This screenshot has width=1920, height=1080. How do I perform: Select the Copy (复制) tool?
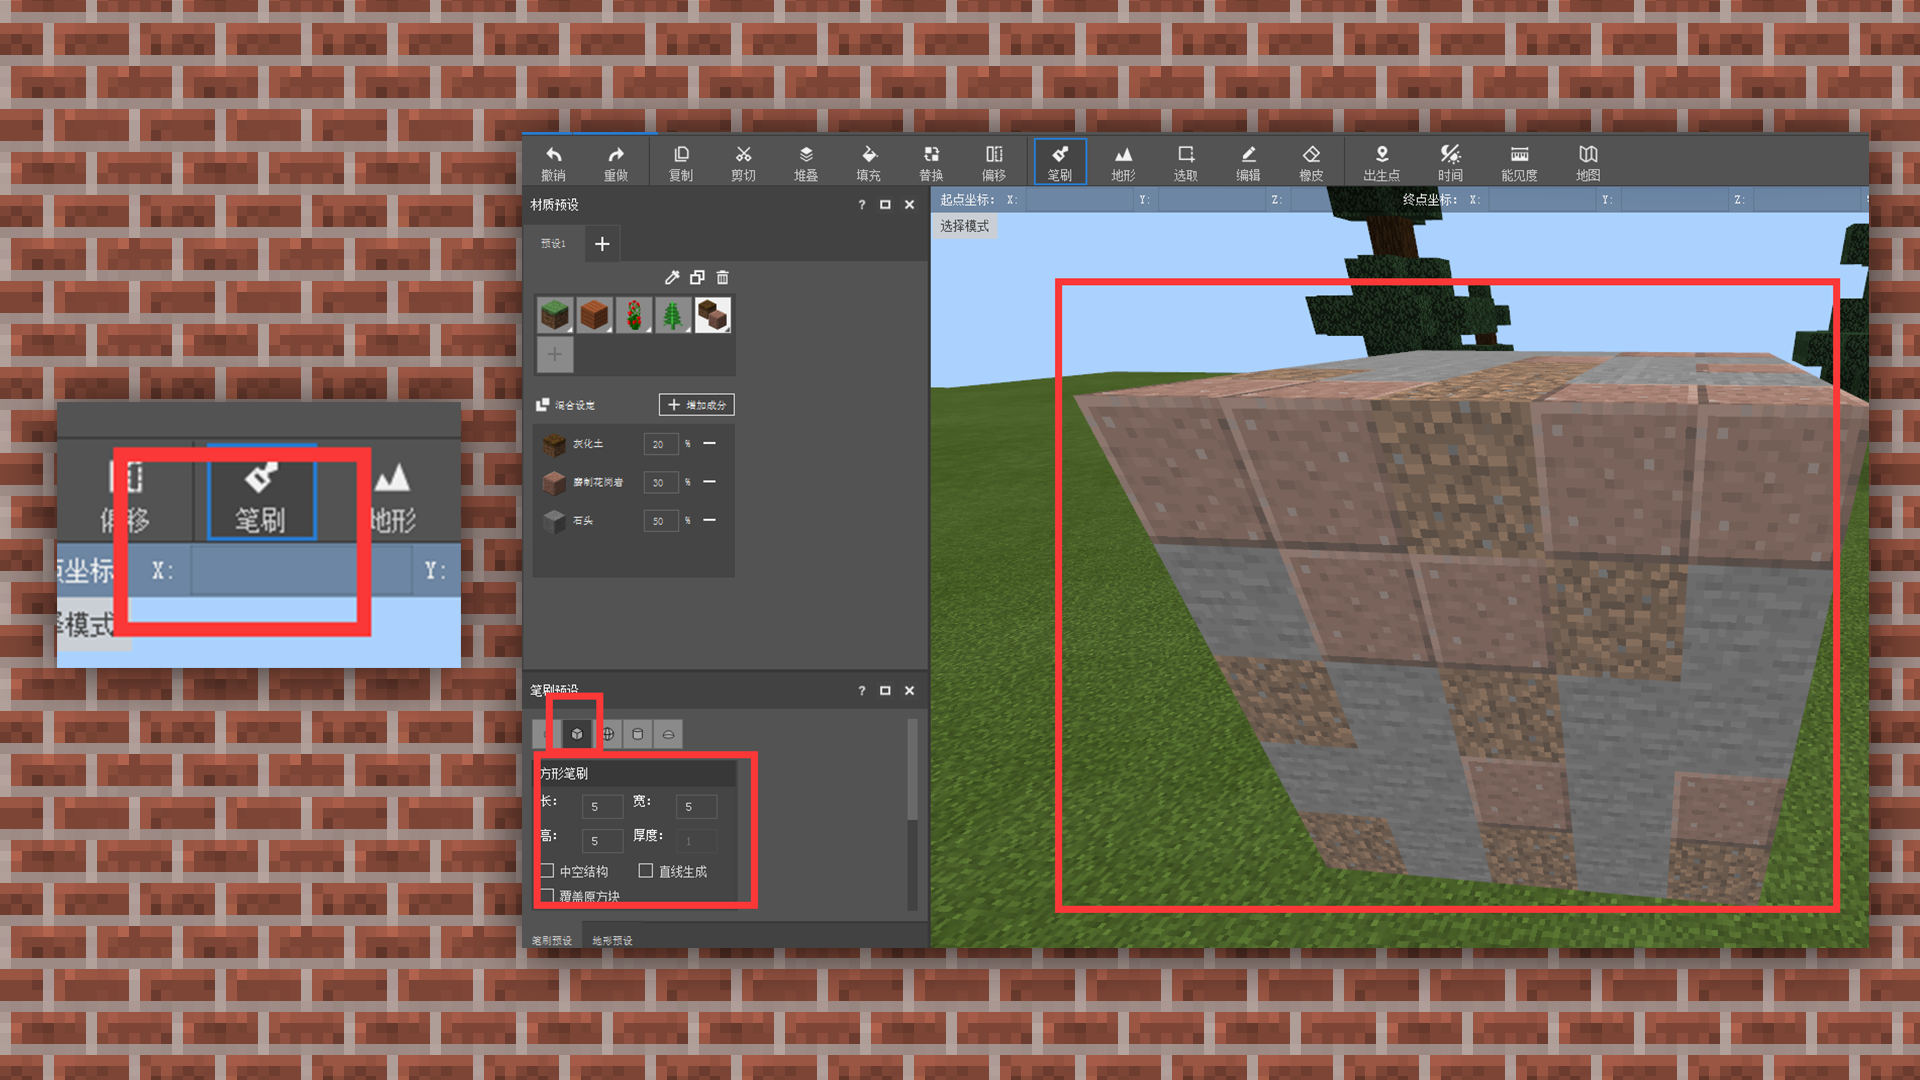681,162
